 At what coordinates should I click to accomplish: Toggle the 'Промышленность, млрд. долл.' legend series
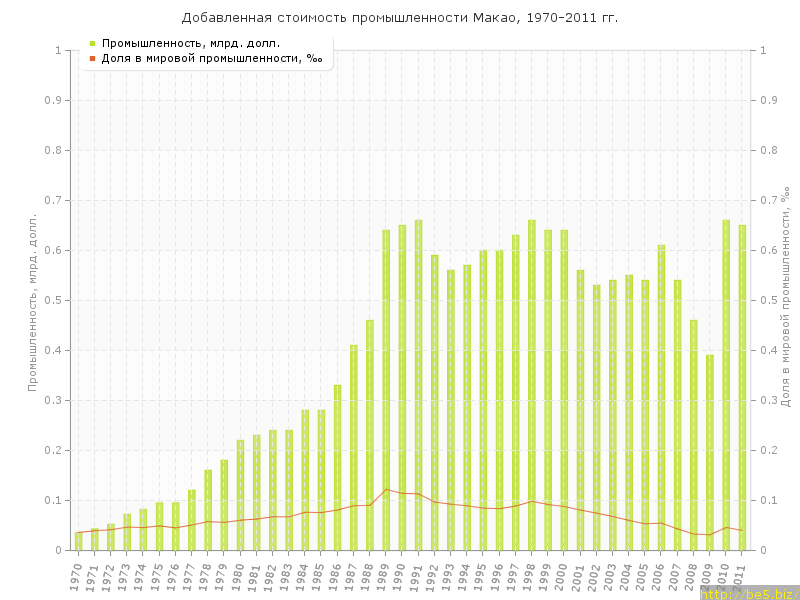[190, 43]
